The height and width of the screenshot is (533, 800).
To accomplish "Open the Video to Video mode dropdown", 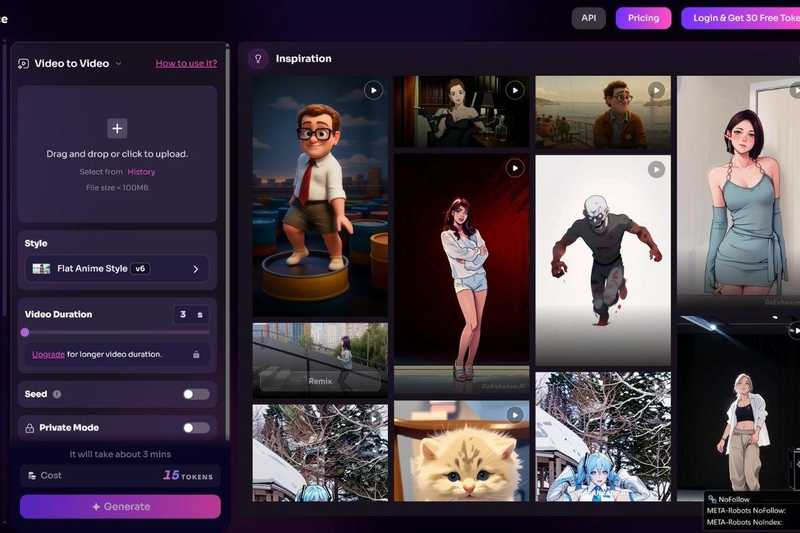I will coord(118,64).
